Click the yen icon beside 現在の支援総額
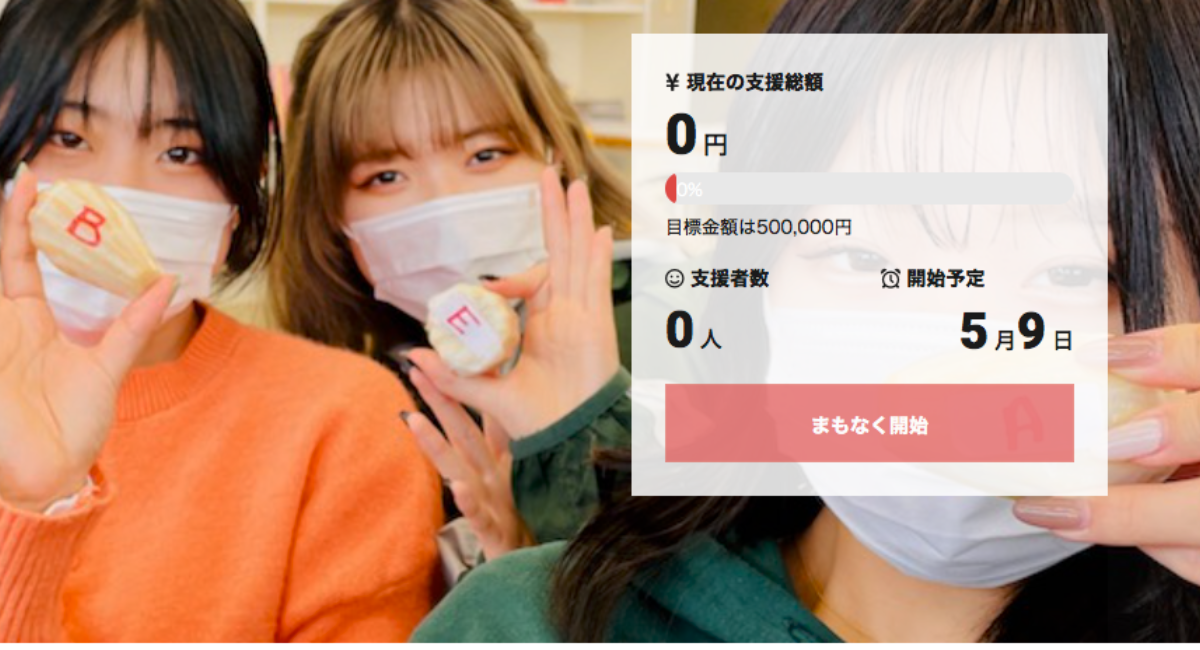Screen dimensions: 1200x650 pos(672,83)
